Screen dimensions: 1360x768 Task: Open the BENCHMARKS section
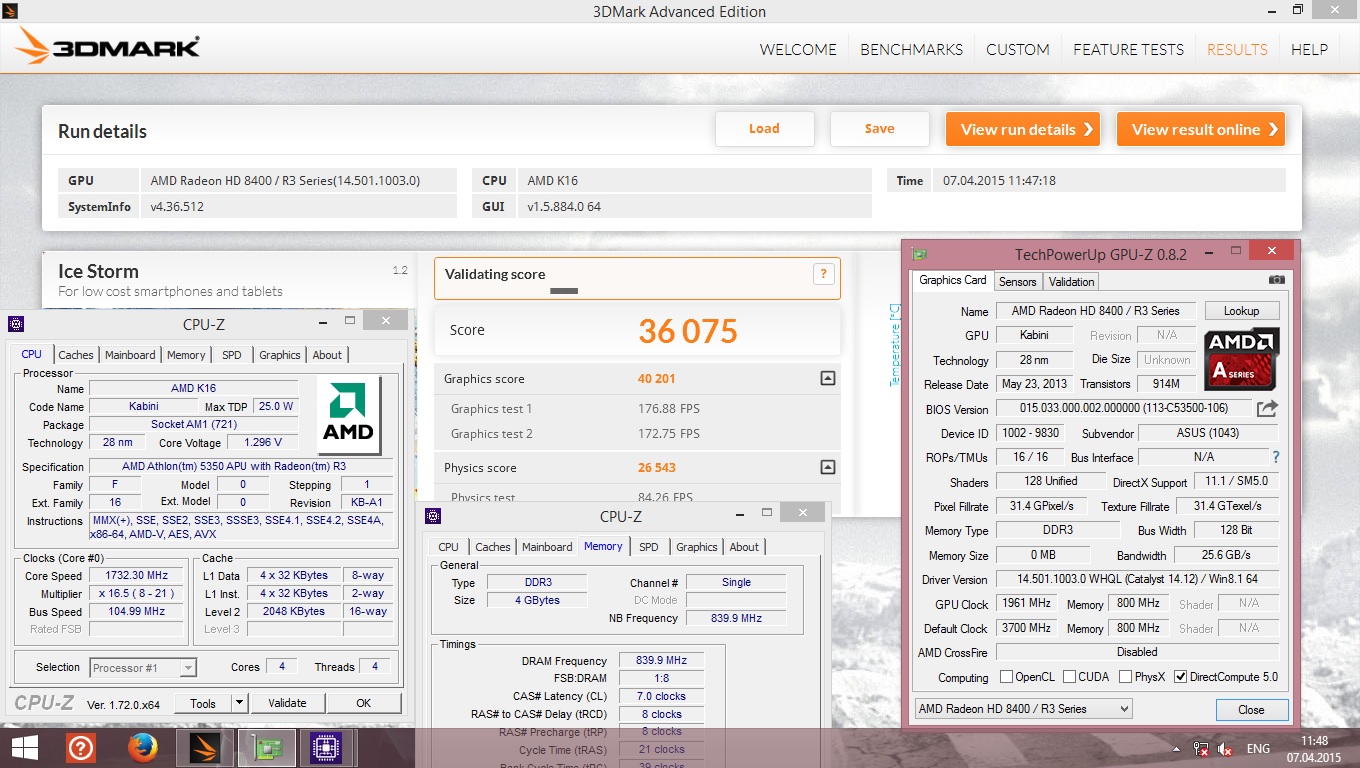[912, 49]
